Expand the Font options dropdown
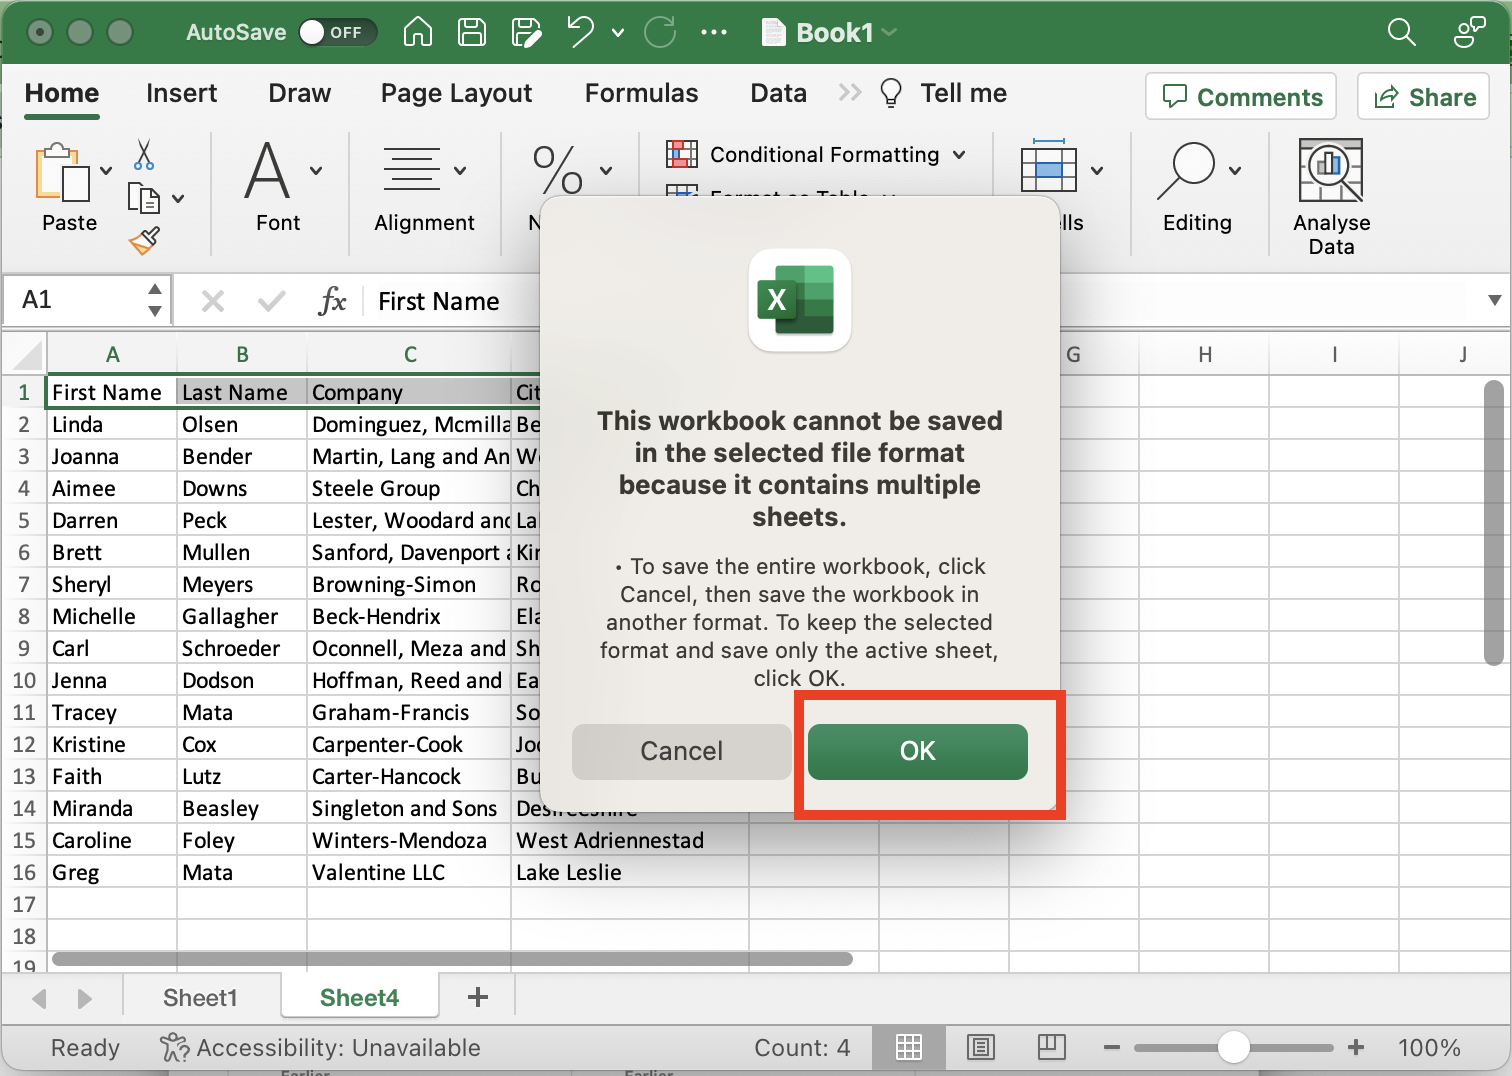Viewport: 1512px width, 1076px height. (x=317, y=170)
